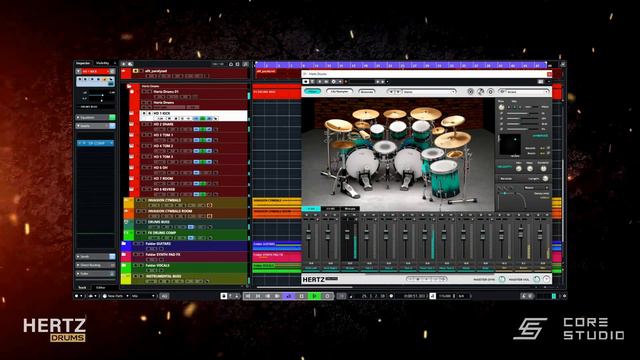Click the blue insert effect slot in the inspector
The height and width of the screenshot is (360, 640).
[x=96, y=143]
